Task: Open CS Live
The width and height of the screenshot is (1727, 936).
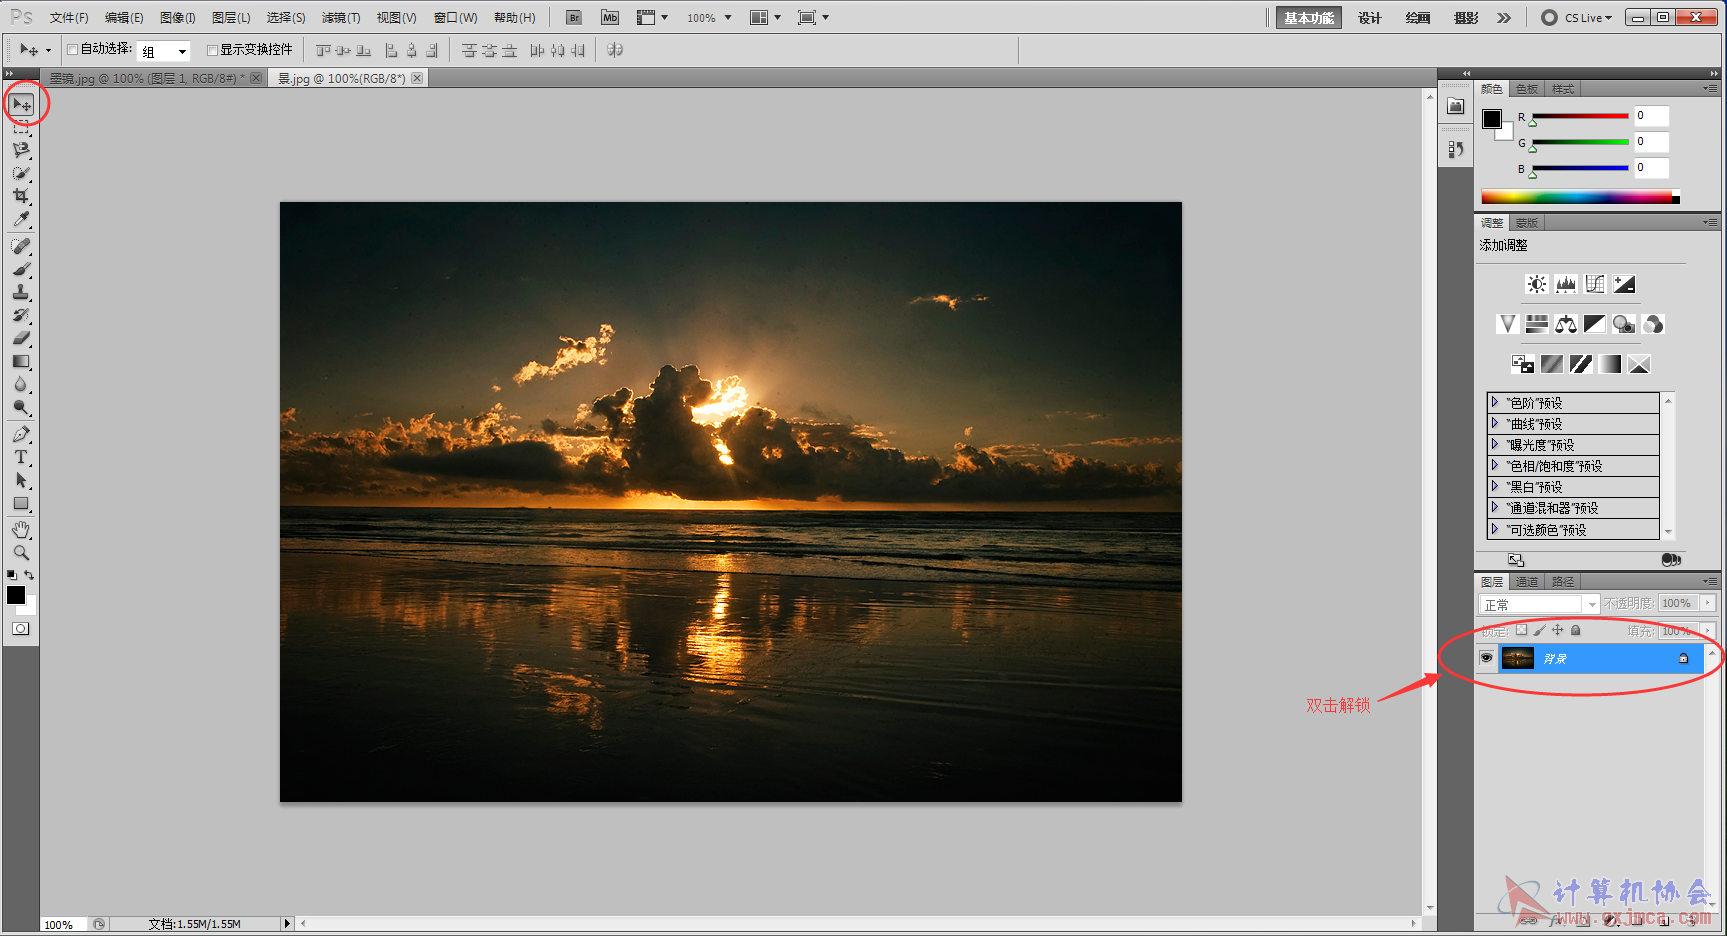Action: pos(1578,18)
